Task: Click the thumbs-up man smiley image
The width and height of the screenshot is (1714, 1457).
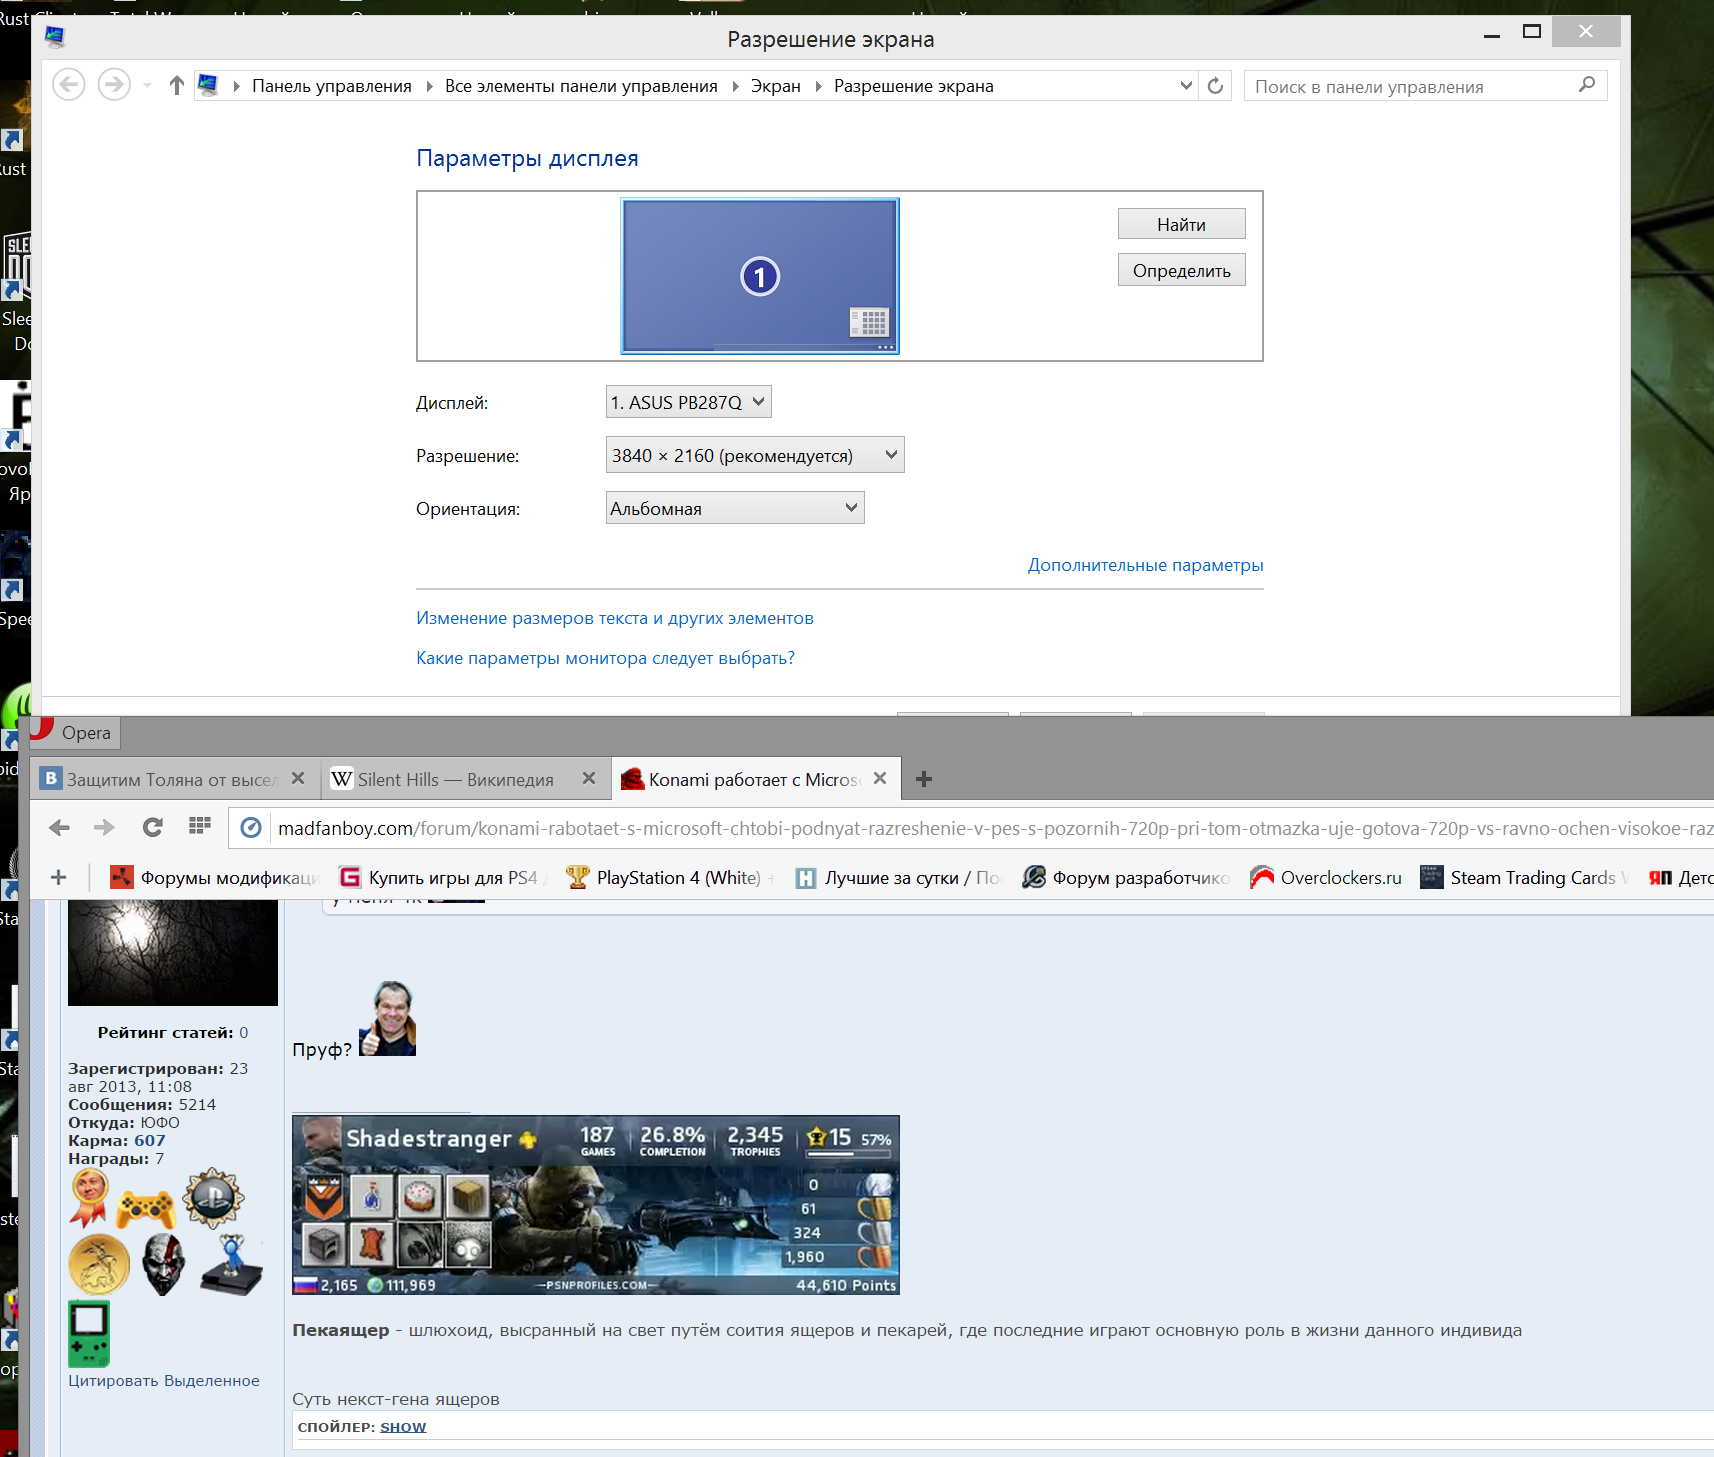Action: [388, 1018]
